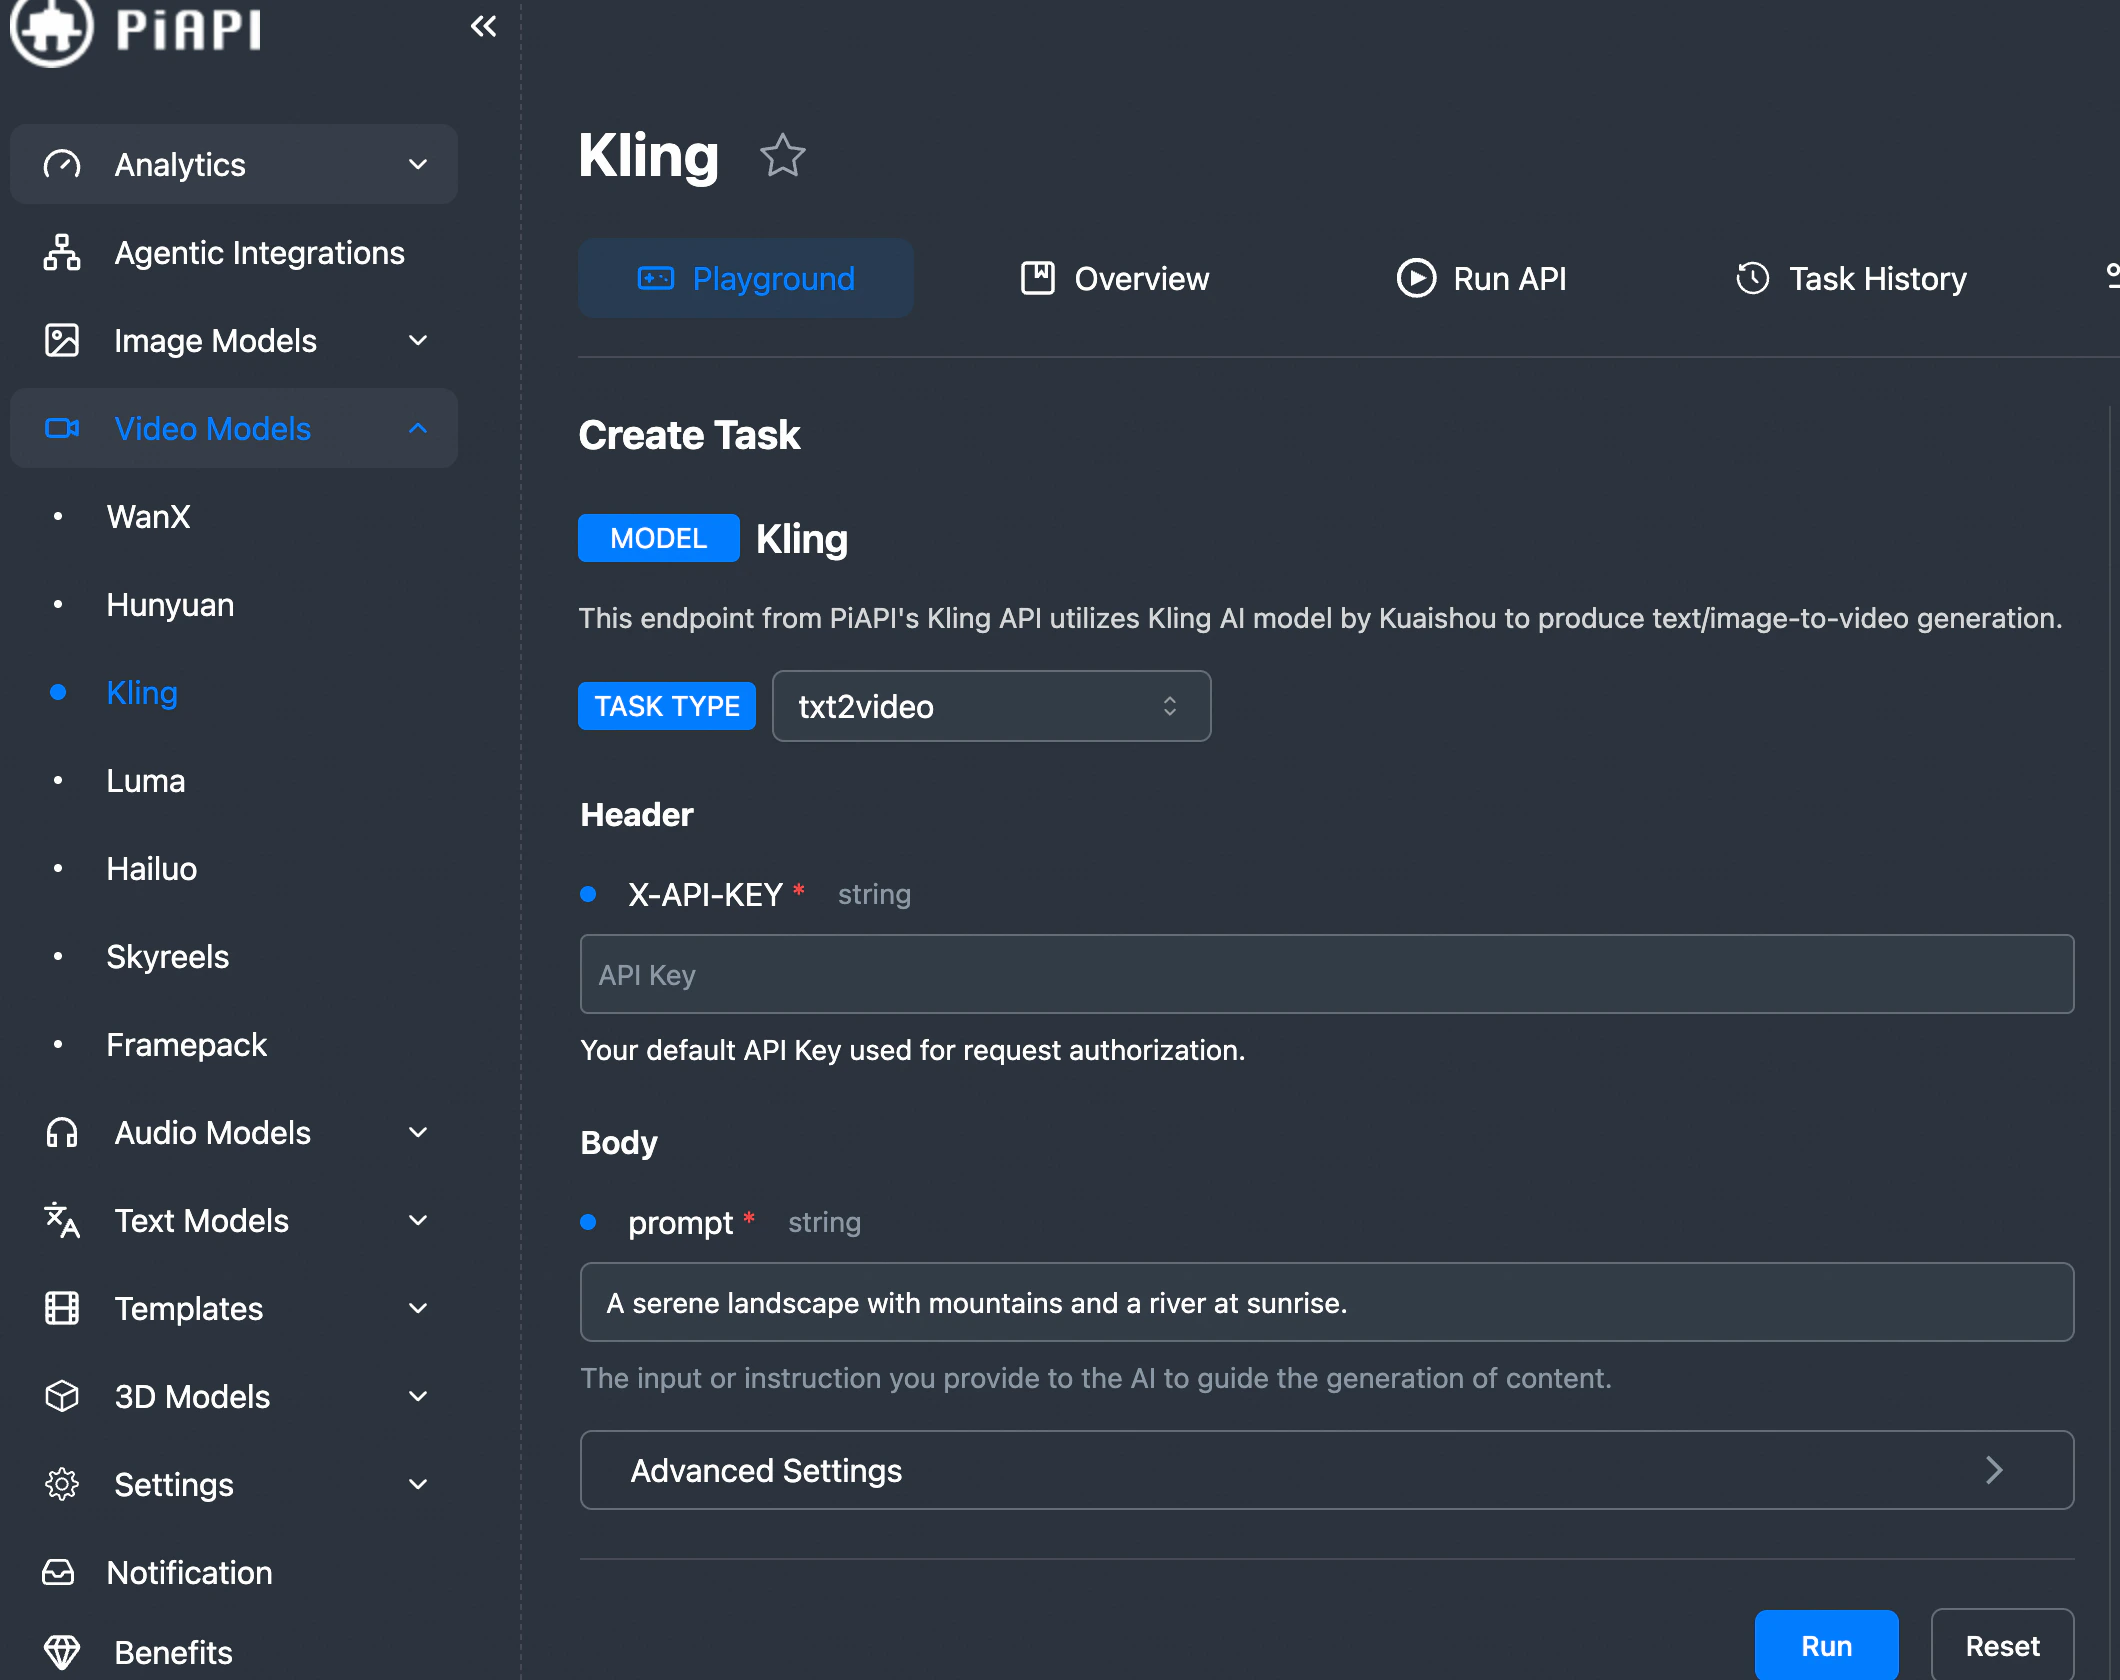Viewport: 2120px width, 1680px height.
Task: Expand the Analytics menu chevron
Action: [x=418, y=164]
